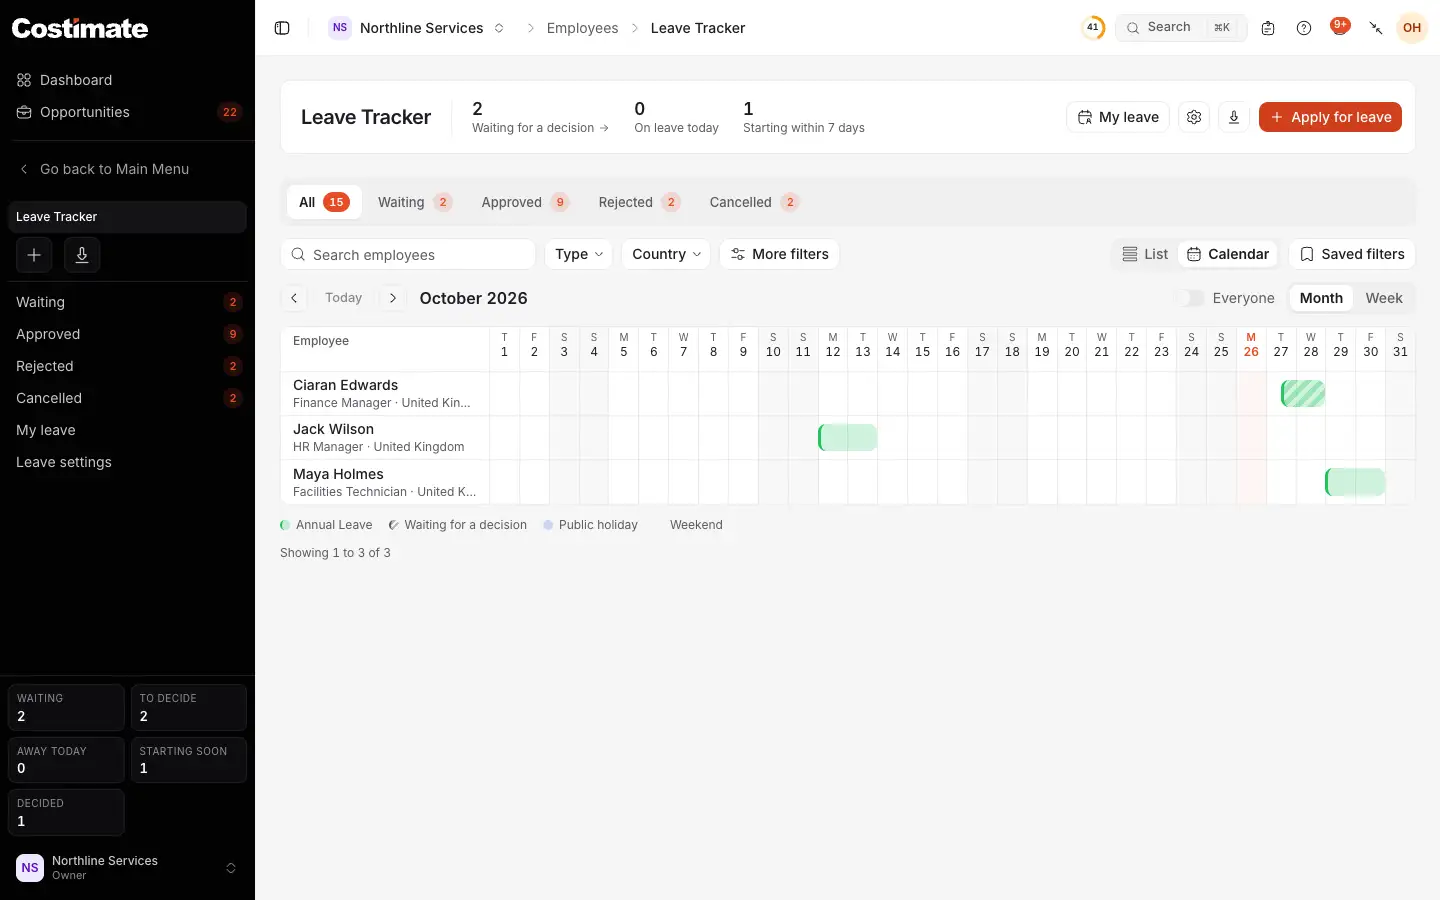Expand the Northline Services Owner account menu
The height and width of the screenshot is (900, 1440).
(x=127, y=868)
